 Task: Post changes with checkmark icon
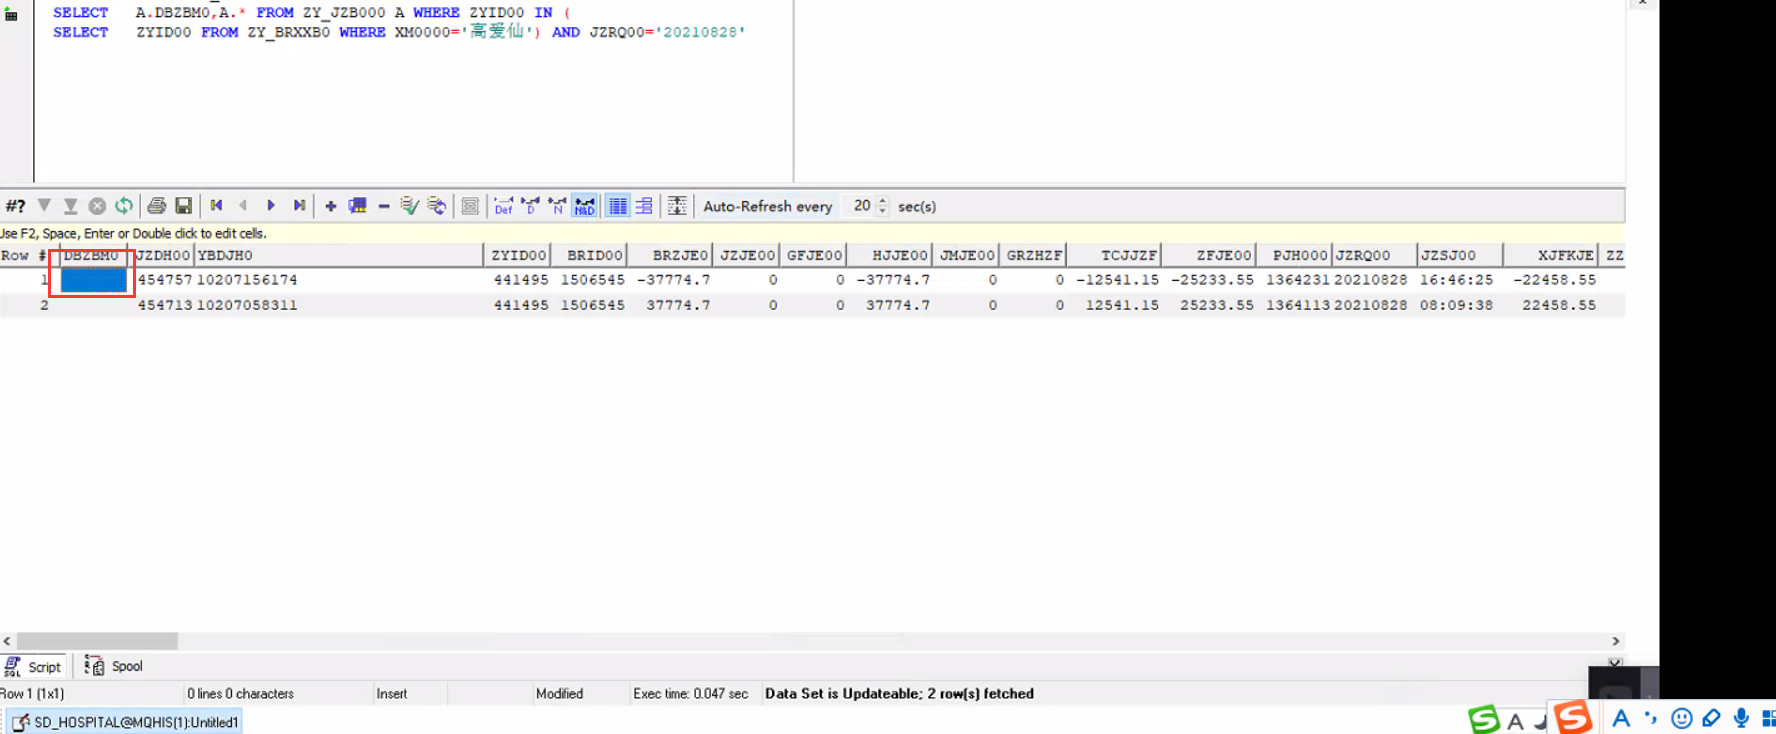coord(409,206)
